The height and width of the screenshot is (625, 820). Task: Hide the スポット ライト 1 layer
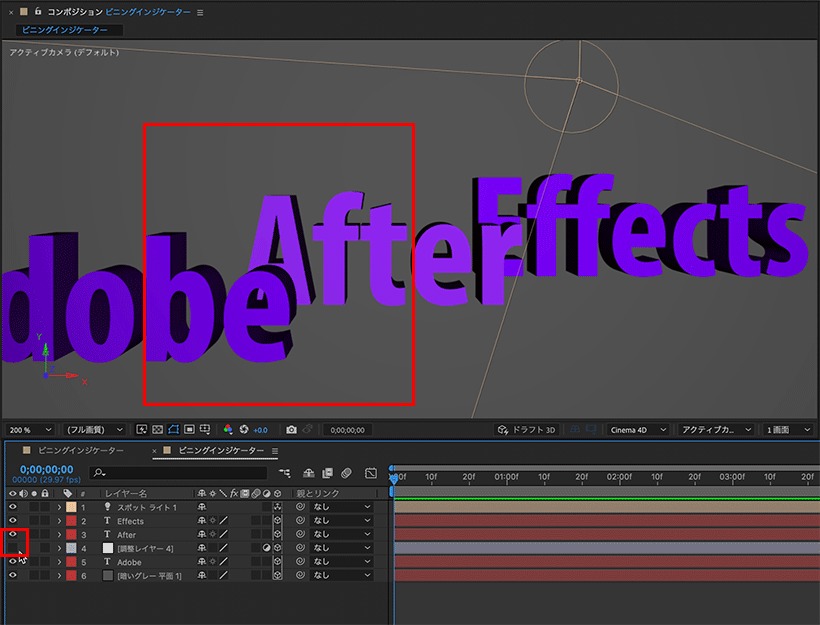(13, 507)
